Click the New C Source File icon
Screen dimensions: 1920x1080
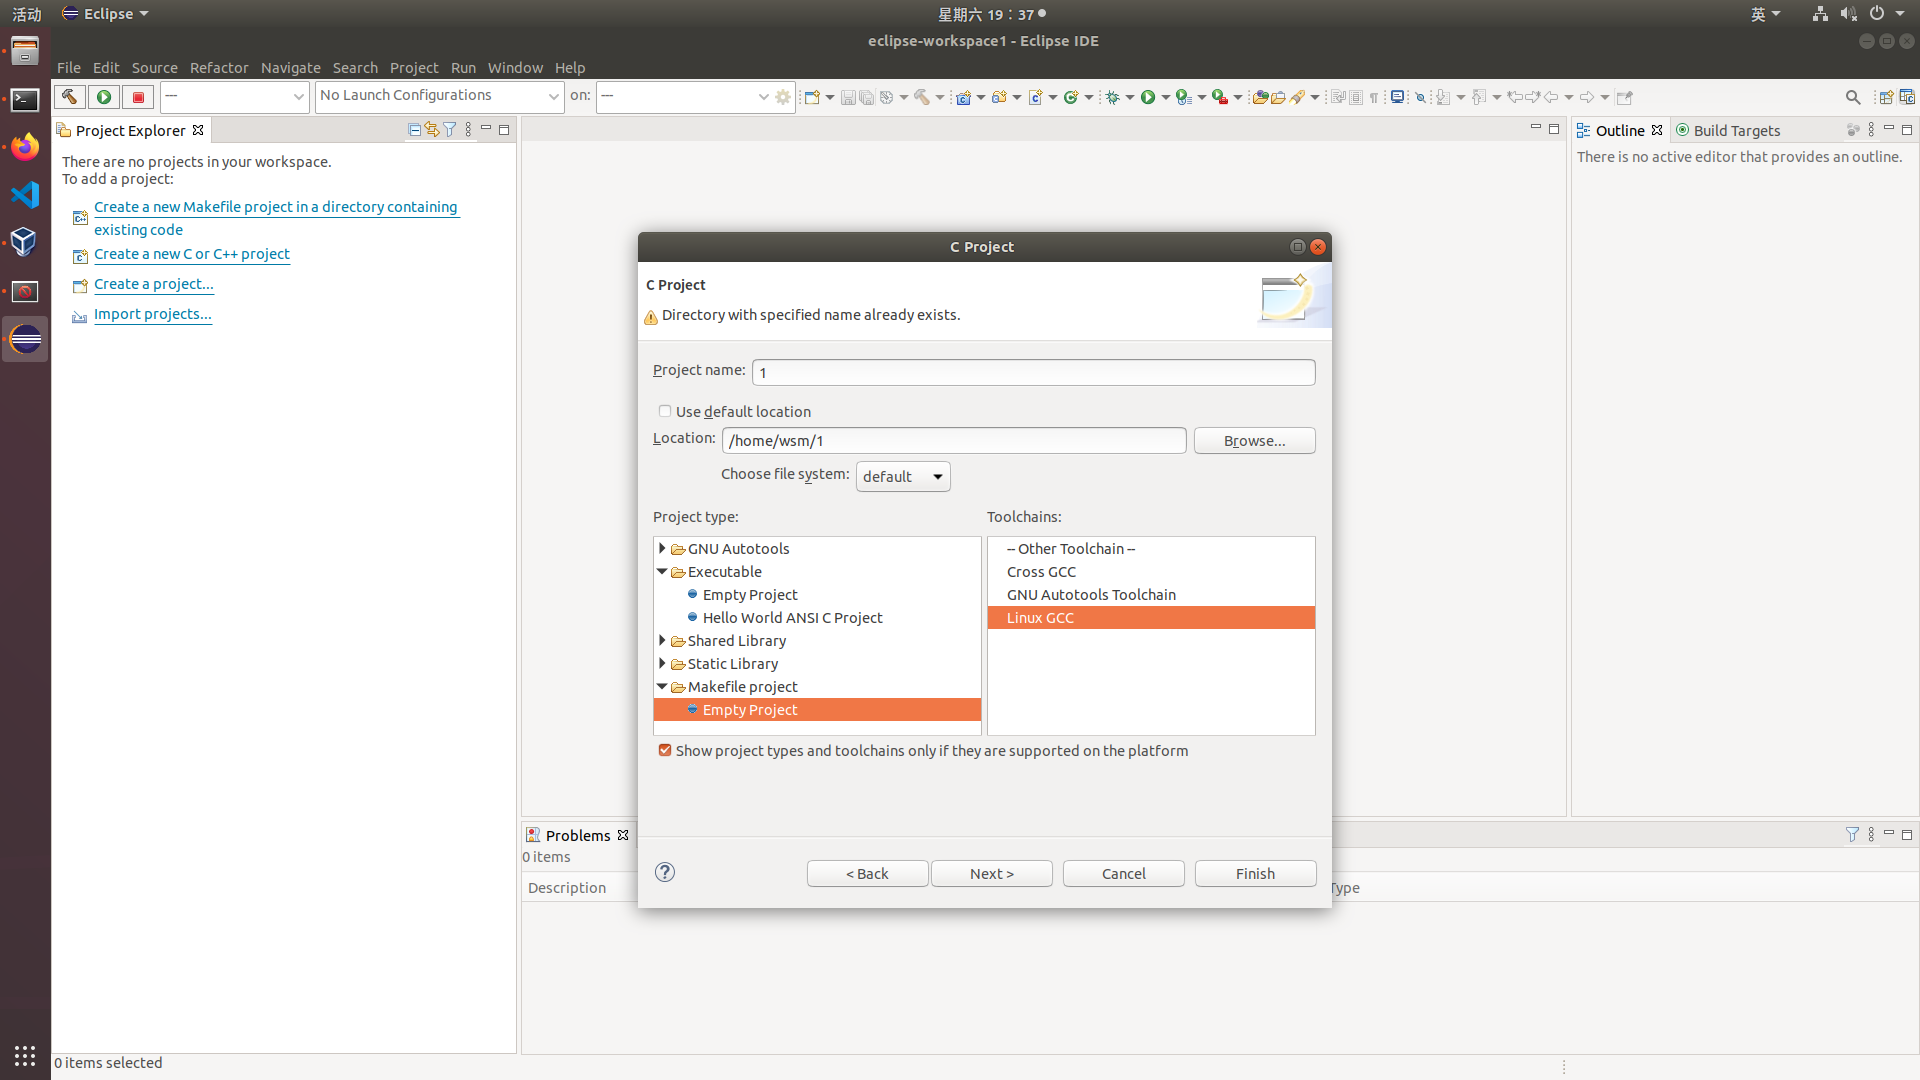[x=1036, y=97]
